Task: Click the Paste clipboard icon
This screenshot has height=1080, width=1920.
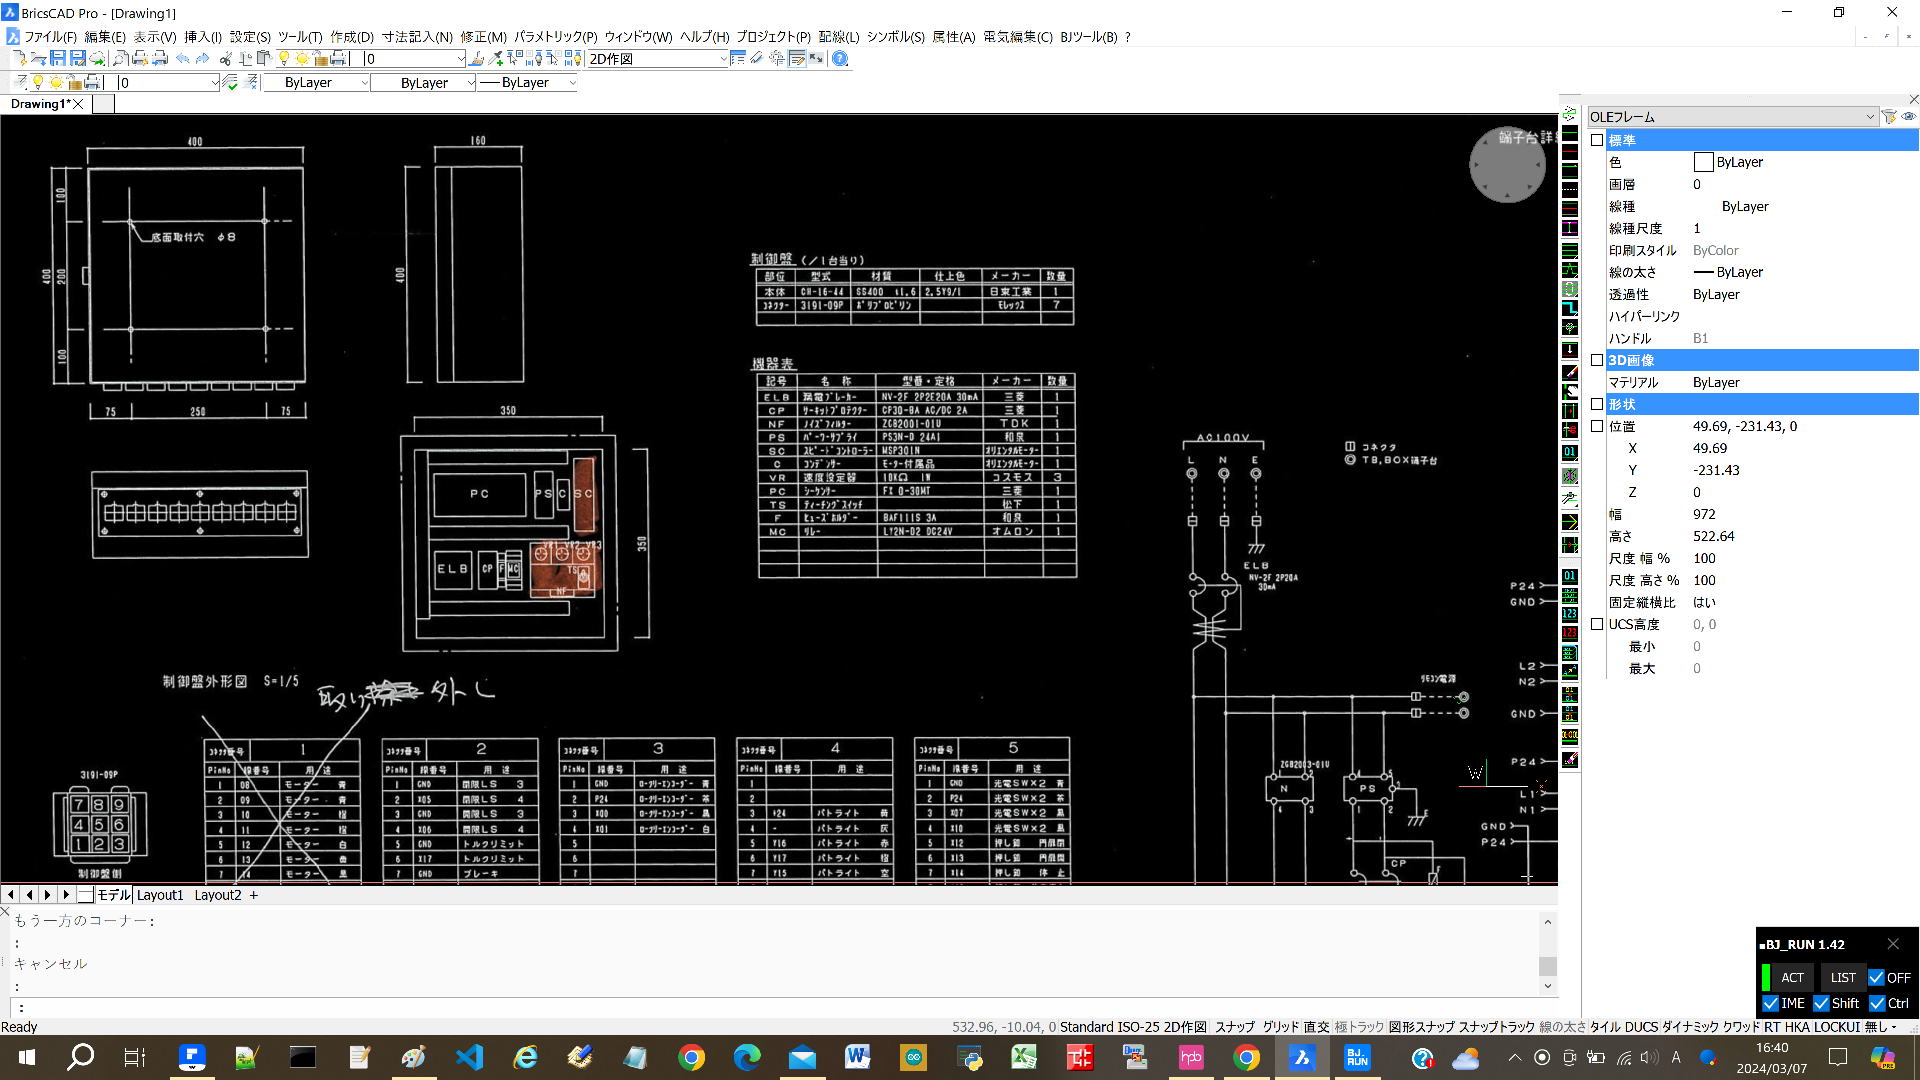Action: click(x=264, y=59)
